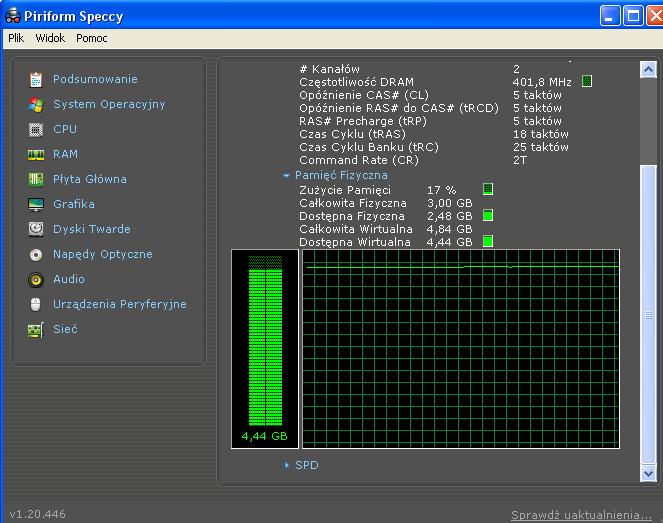This screenshot has height=523, width=663.
Task: Click the RAM memory stick icon
Action: [x=36, y=154]
